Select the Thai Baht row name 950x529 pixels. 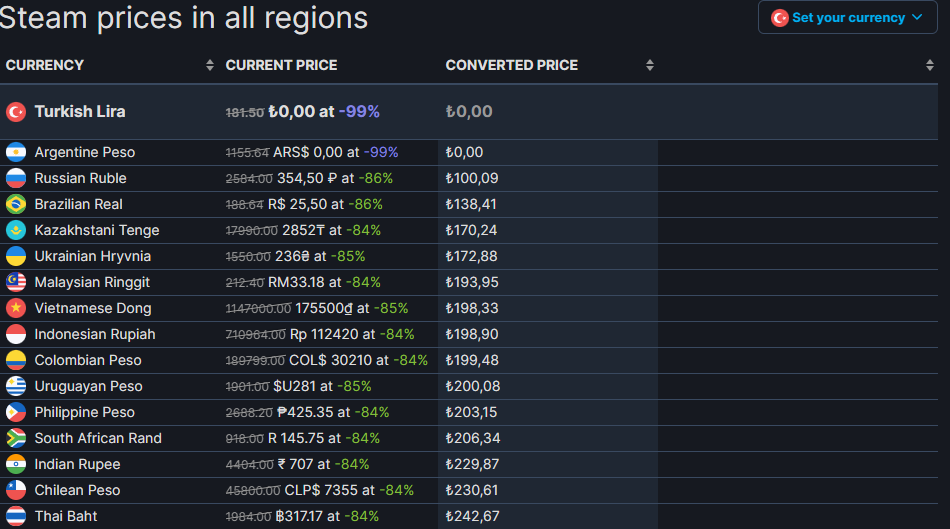tap(66, 516)
